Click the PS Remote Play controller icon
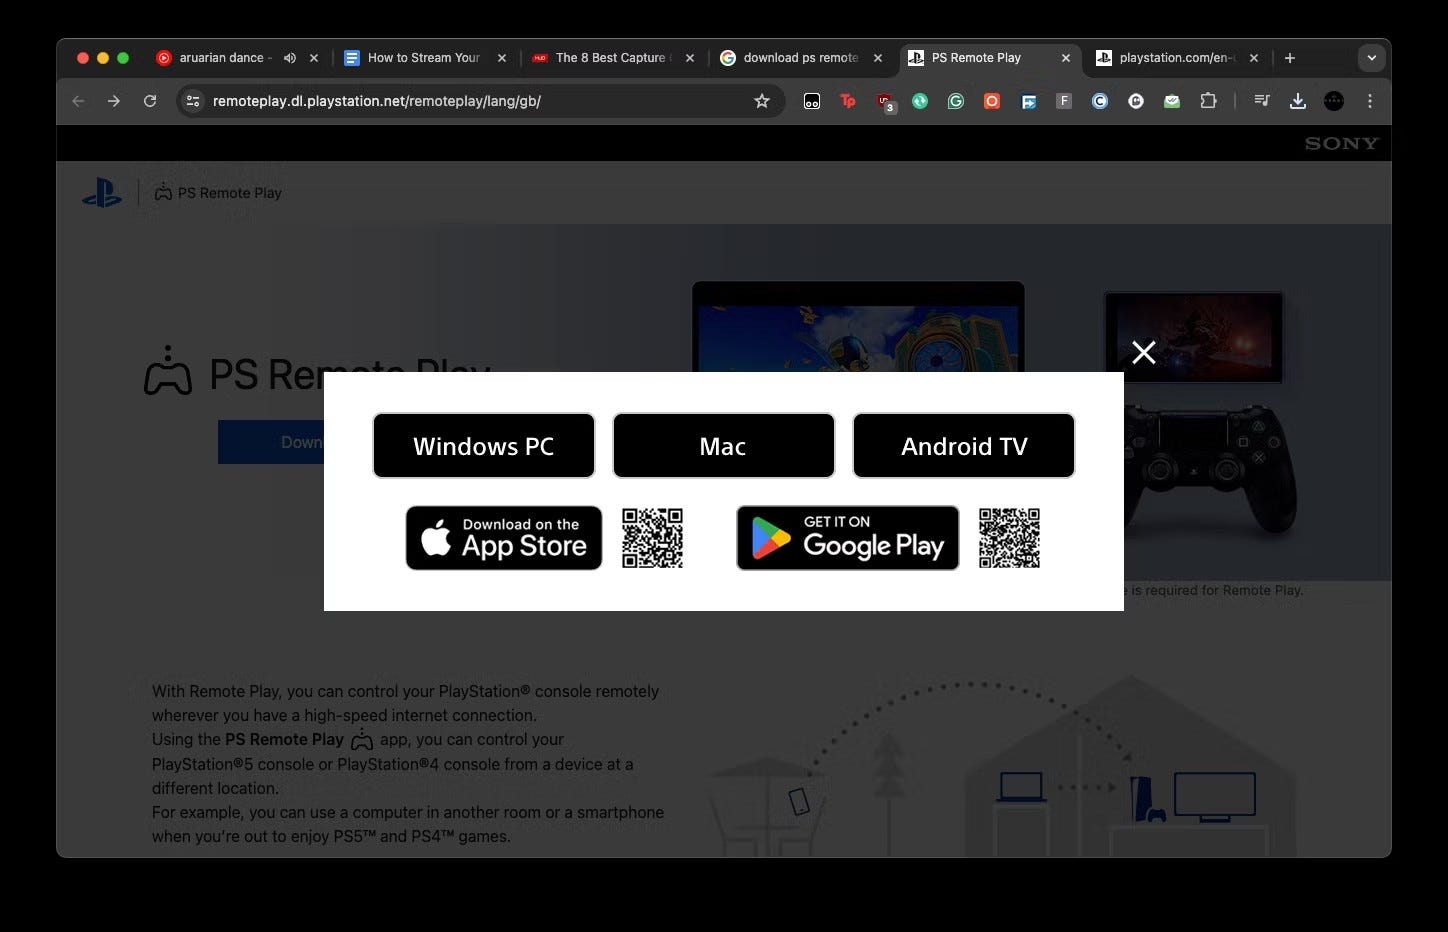Viewport: 1448px width, 932px height. tap(163, 190)
